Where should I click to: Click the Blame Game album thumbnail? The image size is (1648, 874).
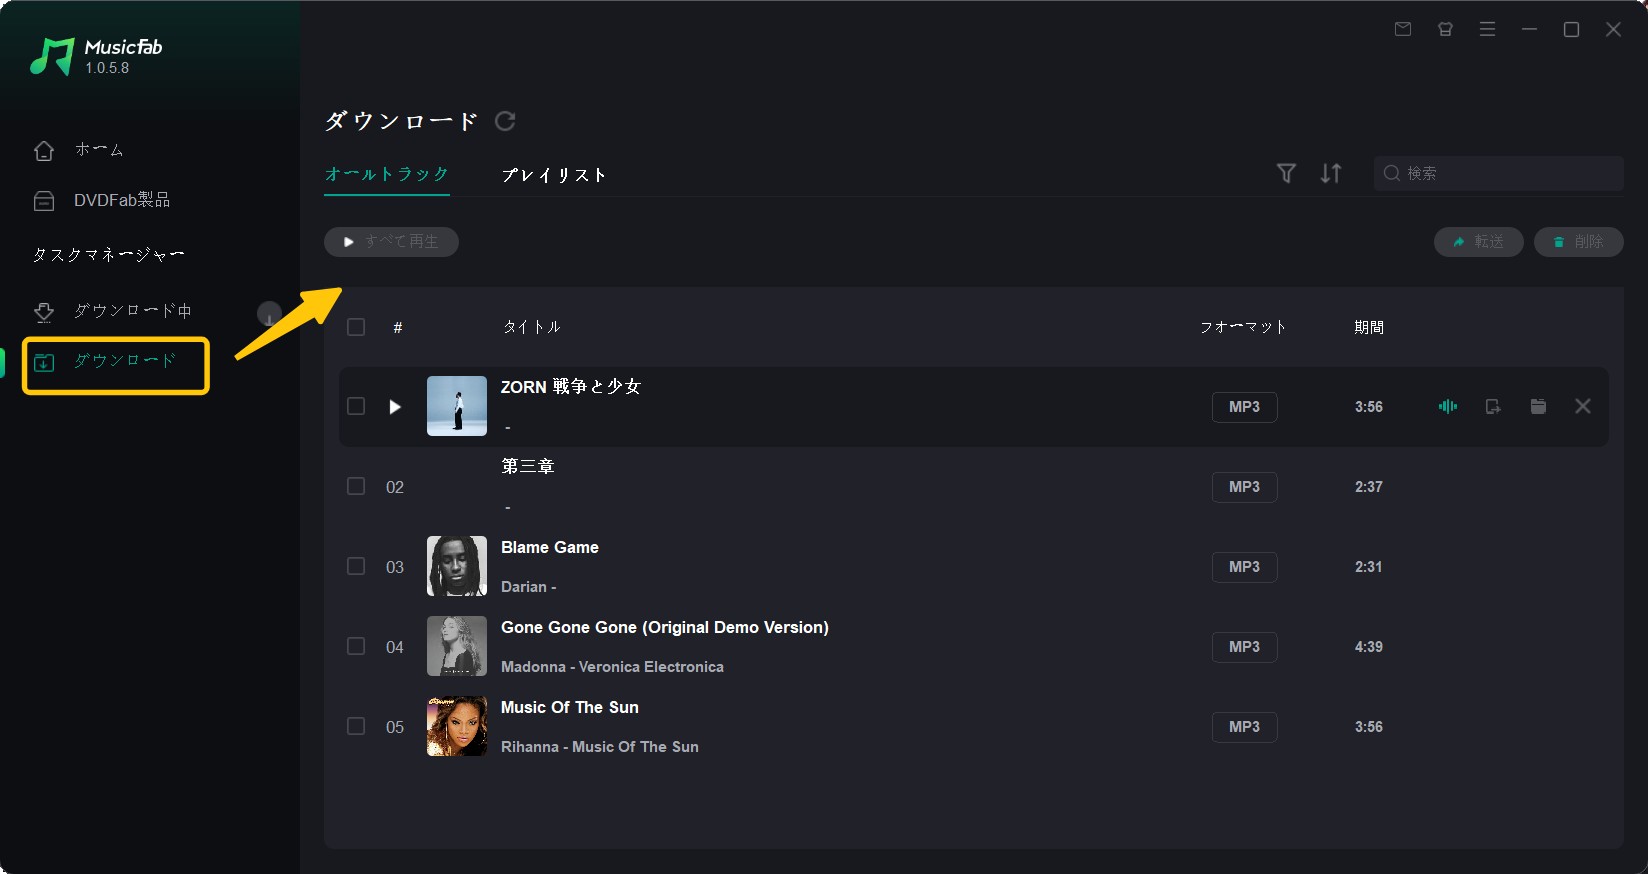coord(457,566)
